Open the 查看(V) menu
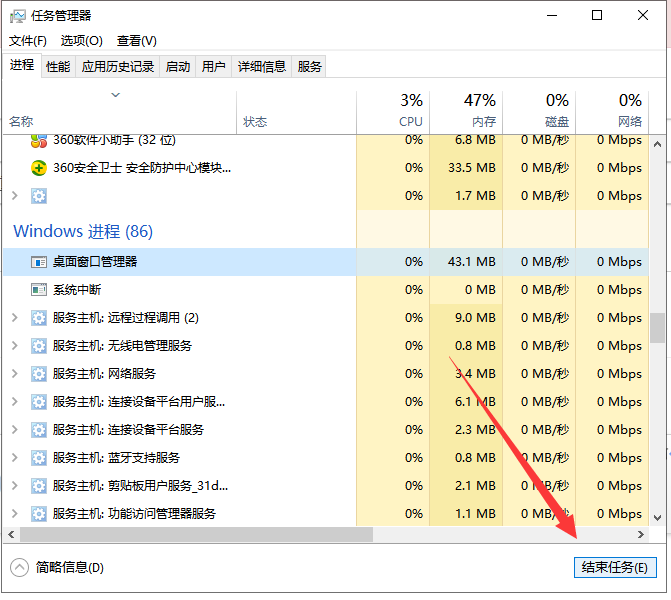The image size is (671, 600). [137, 41]
